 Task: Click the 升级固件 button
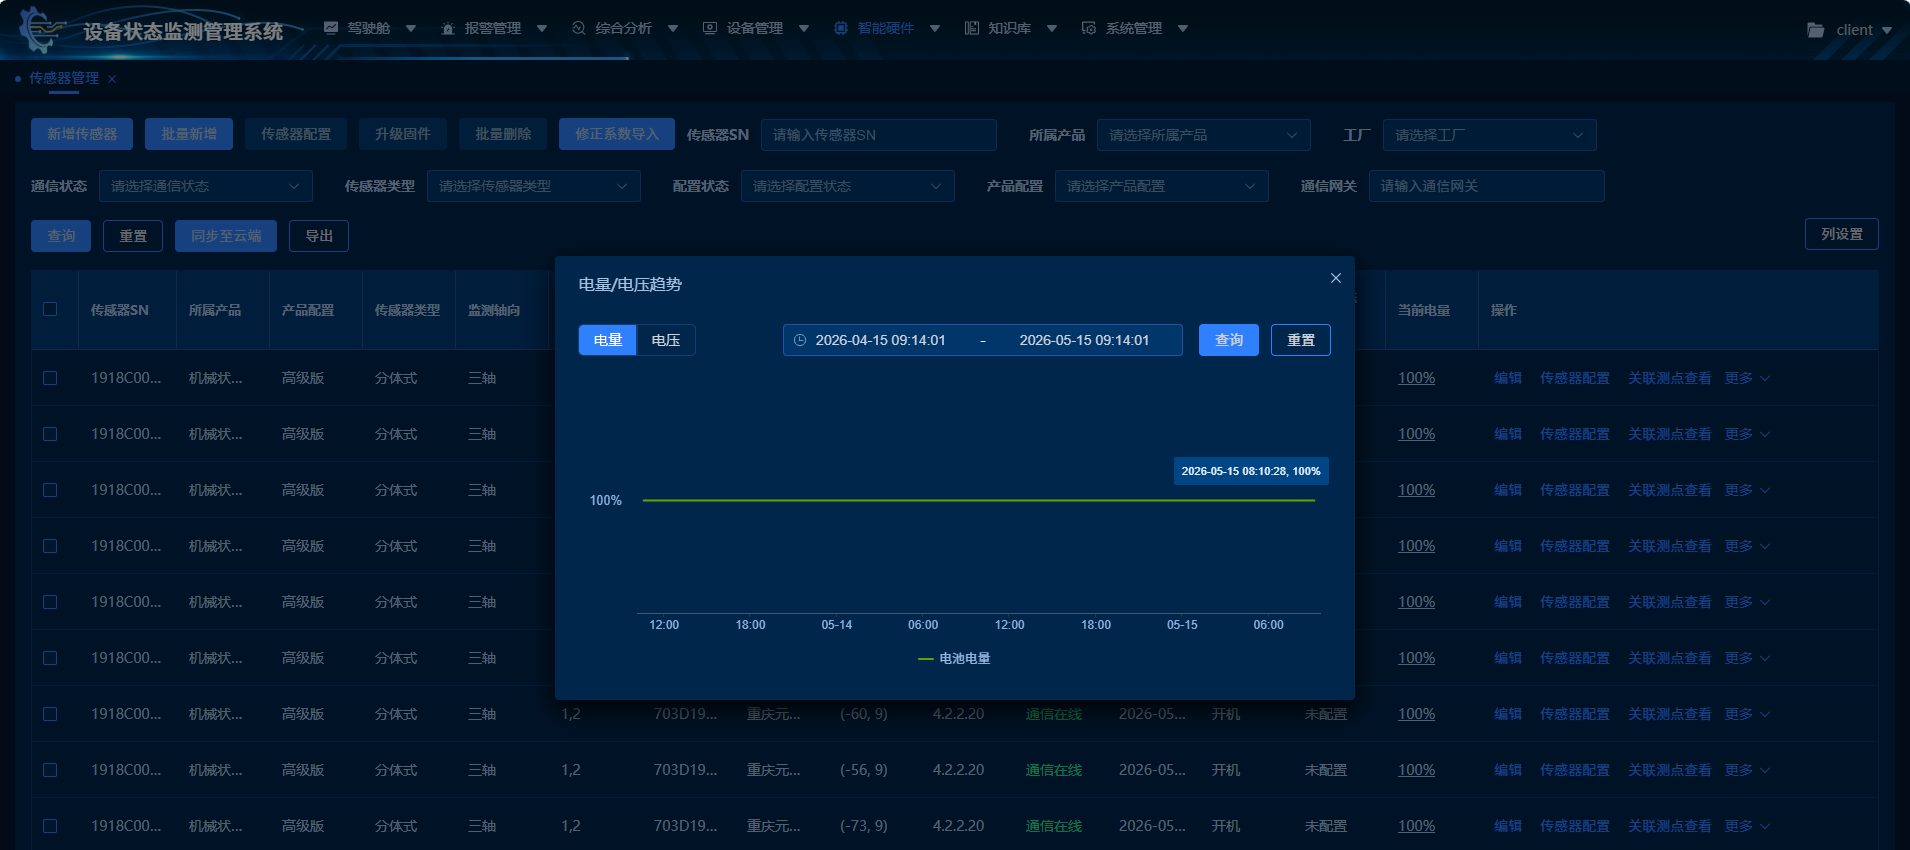coord(403,134)
